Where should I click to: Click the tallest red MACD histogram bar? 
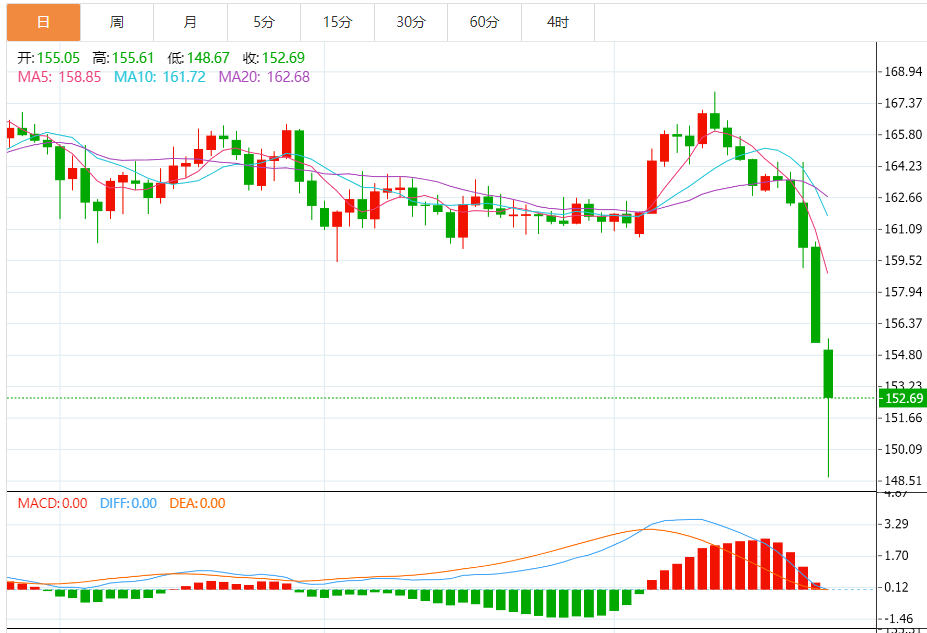pyautogui.click(x=765, y=564)
